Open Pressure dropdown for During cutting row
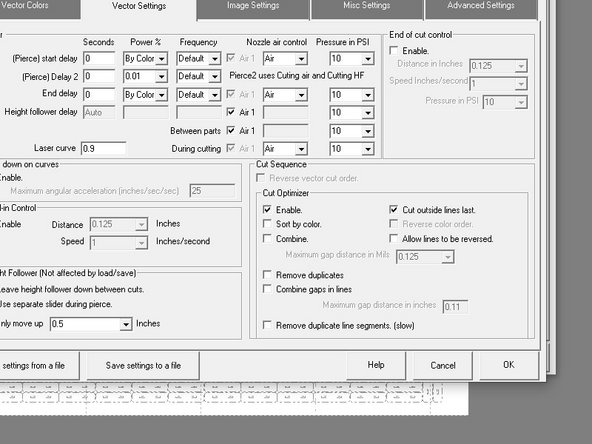The width and height of the screenshot is (592, 444). (368, 149)
